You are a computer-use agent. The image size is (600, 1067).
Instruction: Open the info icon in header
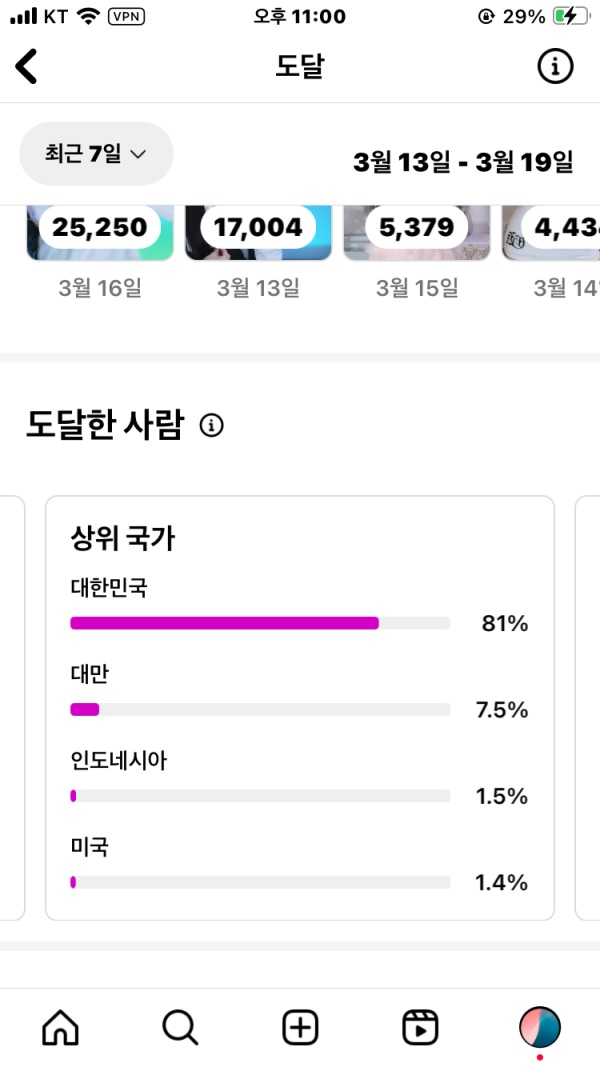pos(556,67)
